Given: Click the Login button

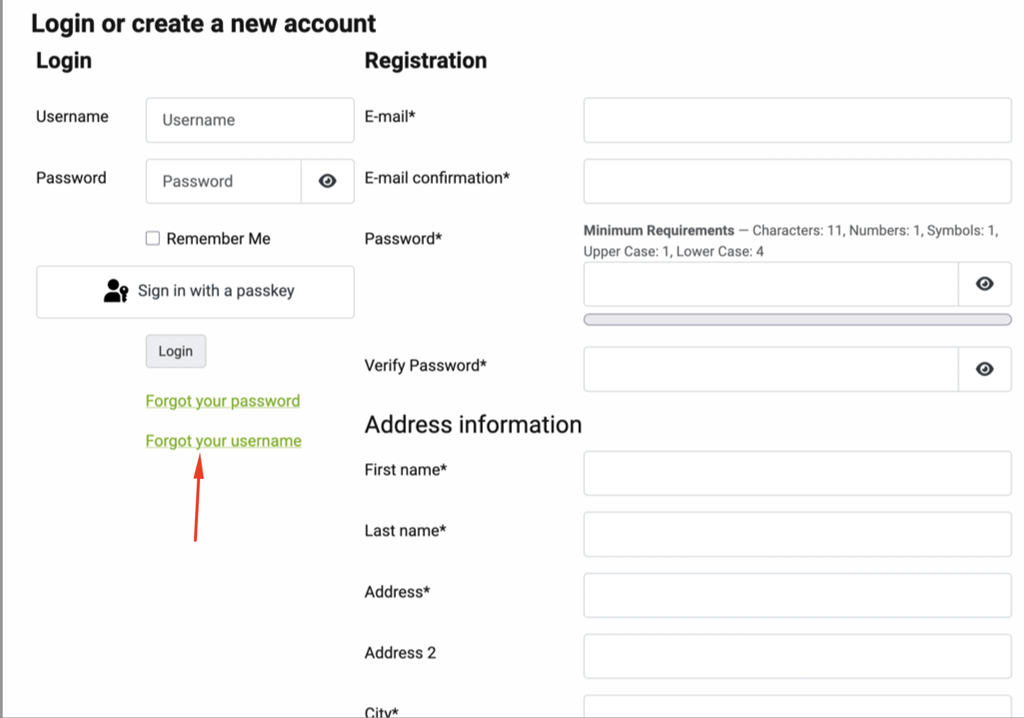Looking at the screenshot, I should pos(176,351).
